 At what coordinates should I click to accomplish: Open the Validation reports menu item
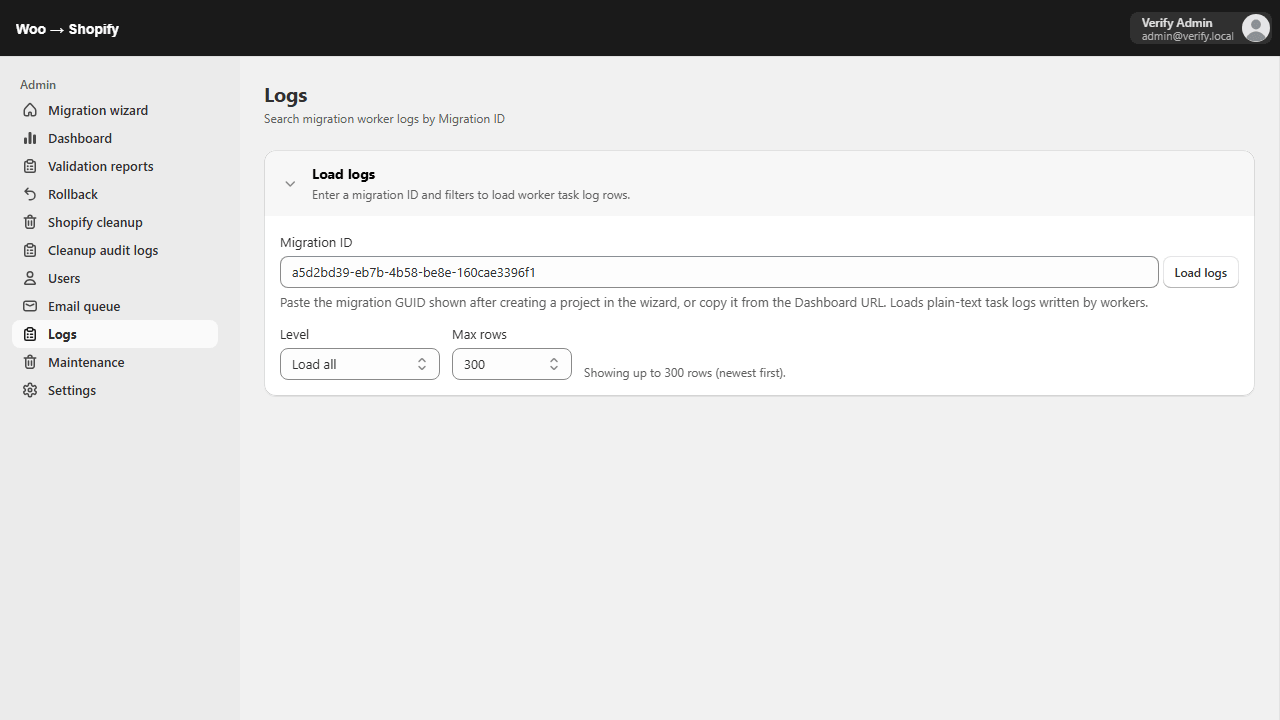point(115,166)
